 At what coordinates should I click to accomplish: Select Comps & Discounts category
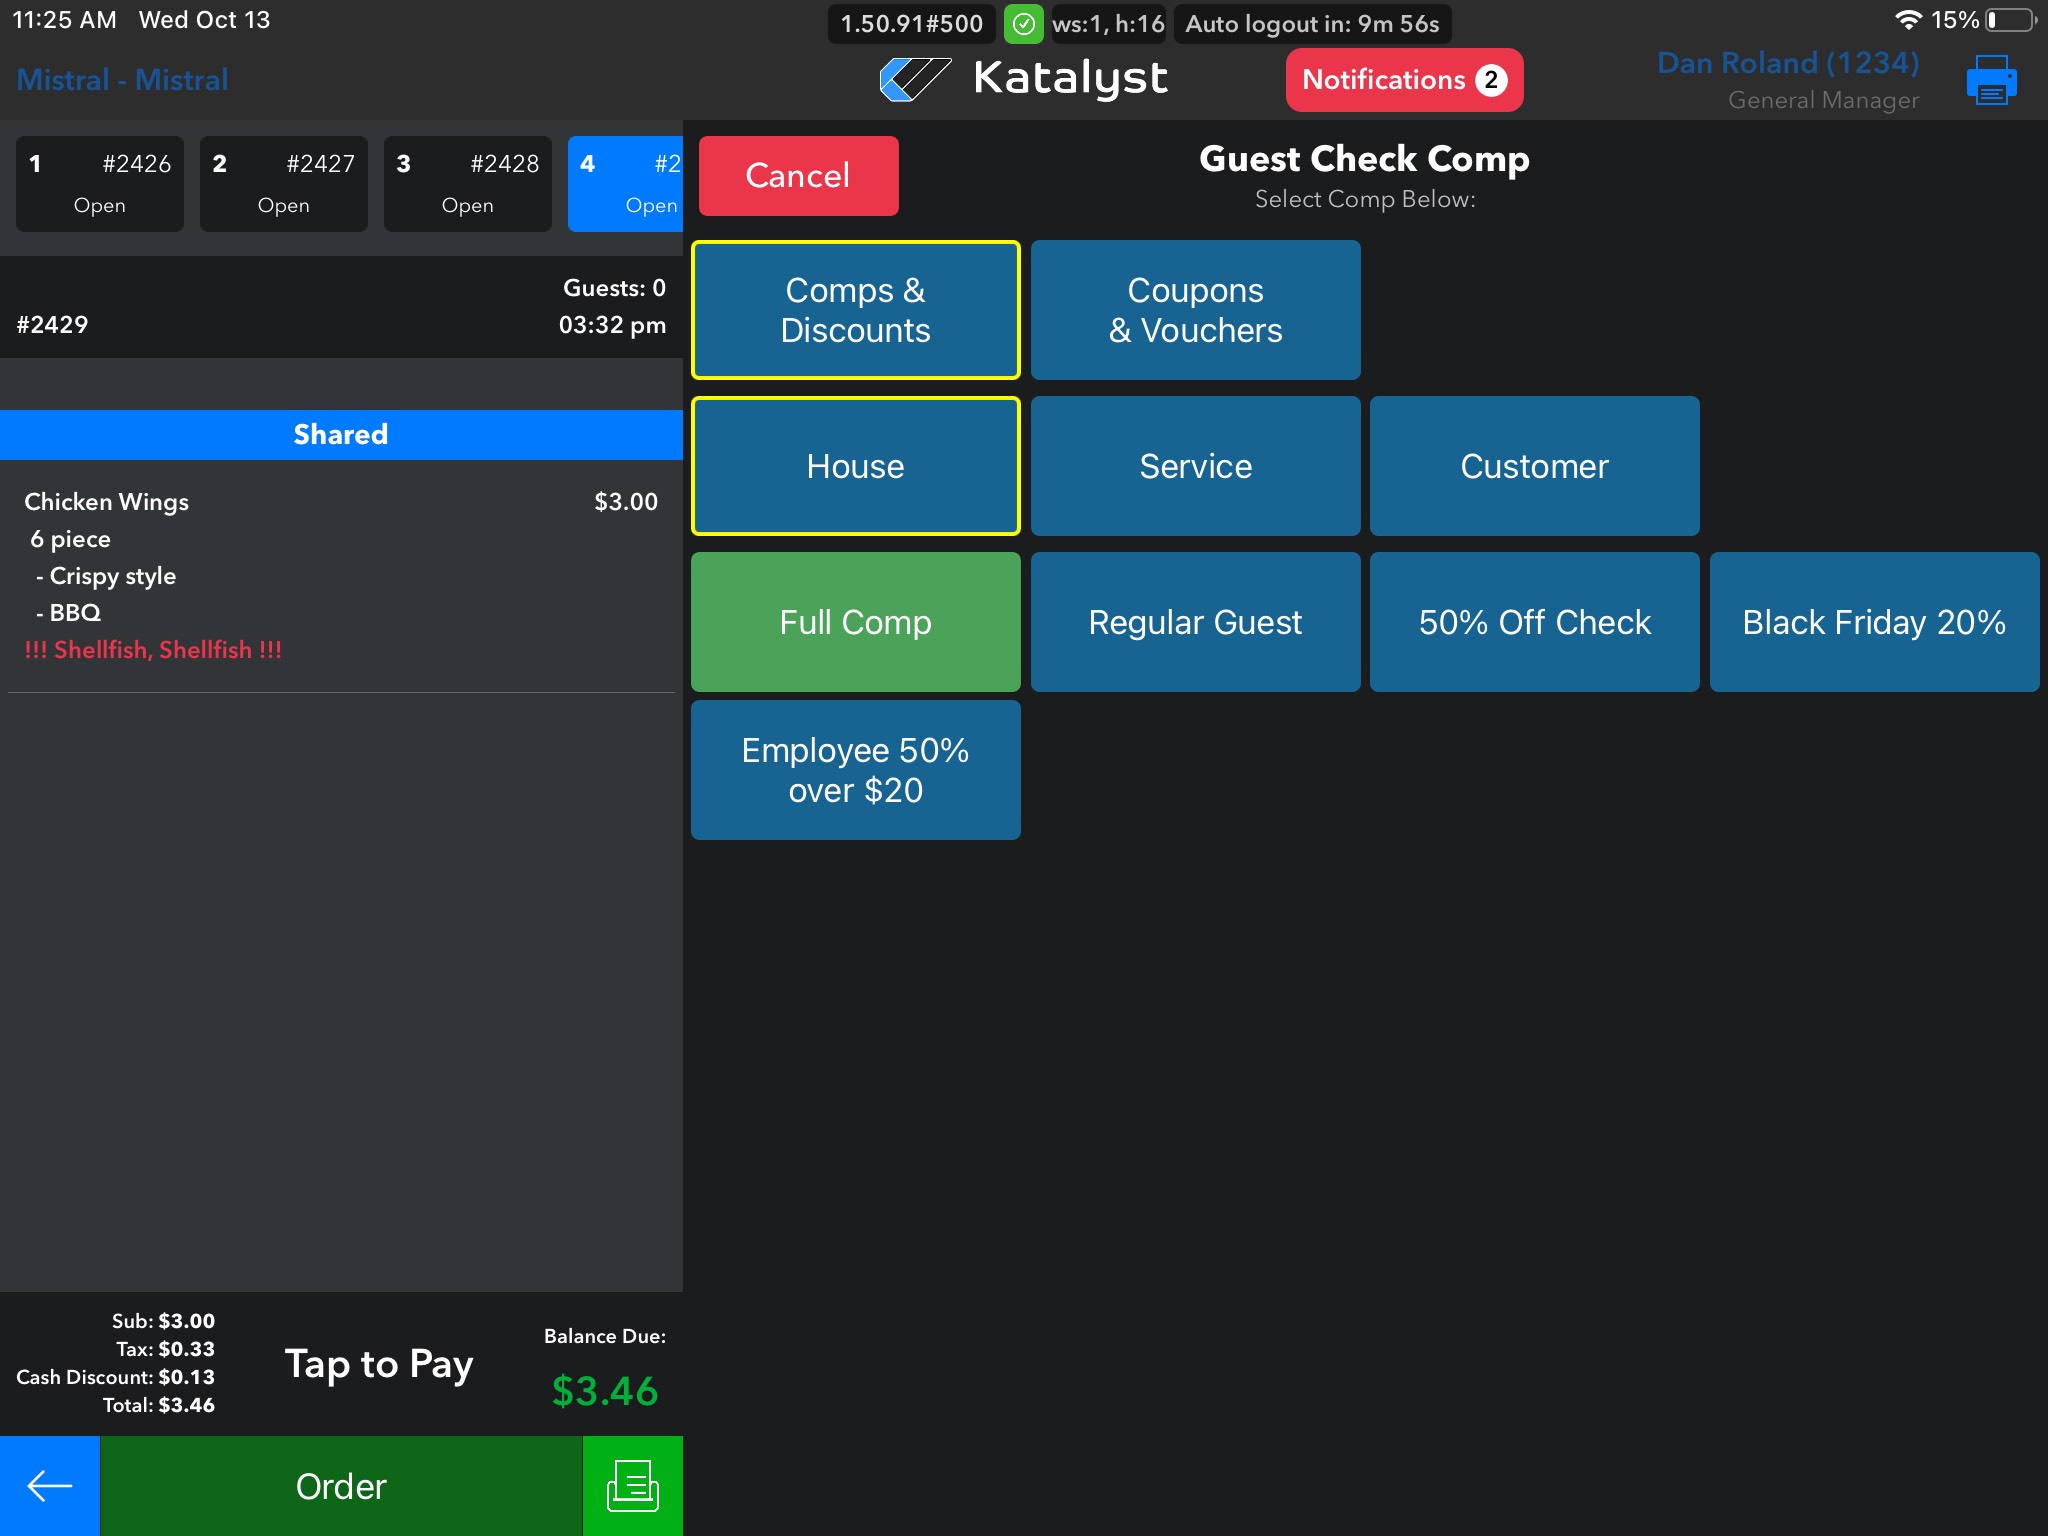point(855,310)
